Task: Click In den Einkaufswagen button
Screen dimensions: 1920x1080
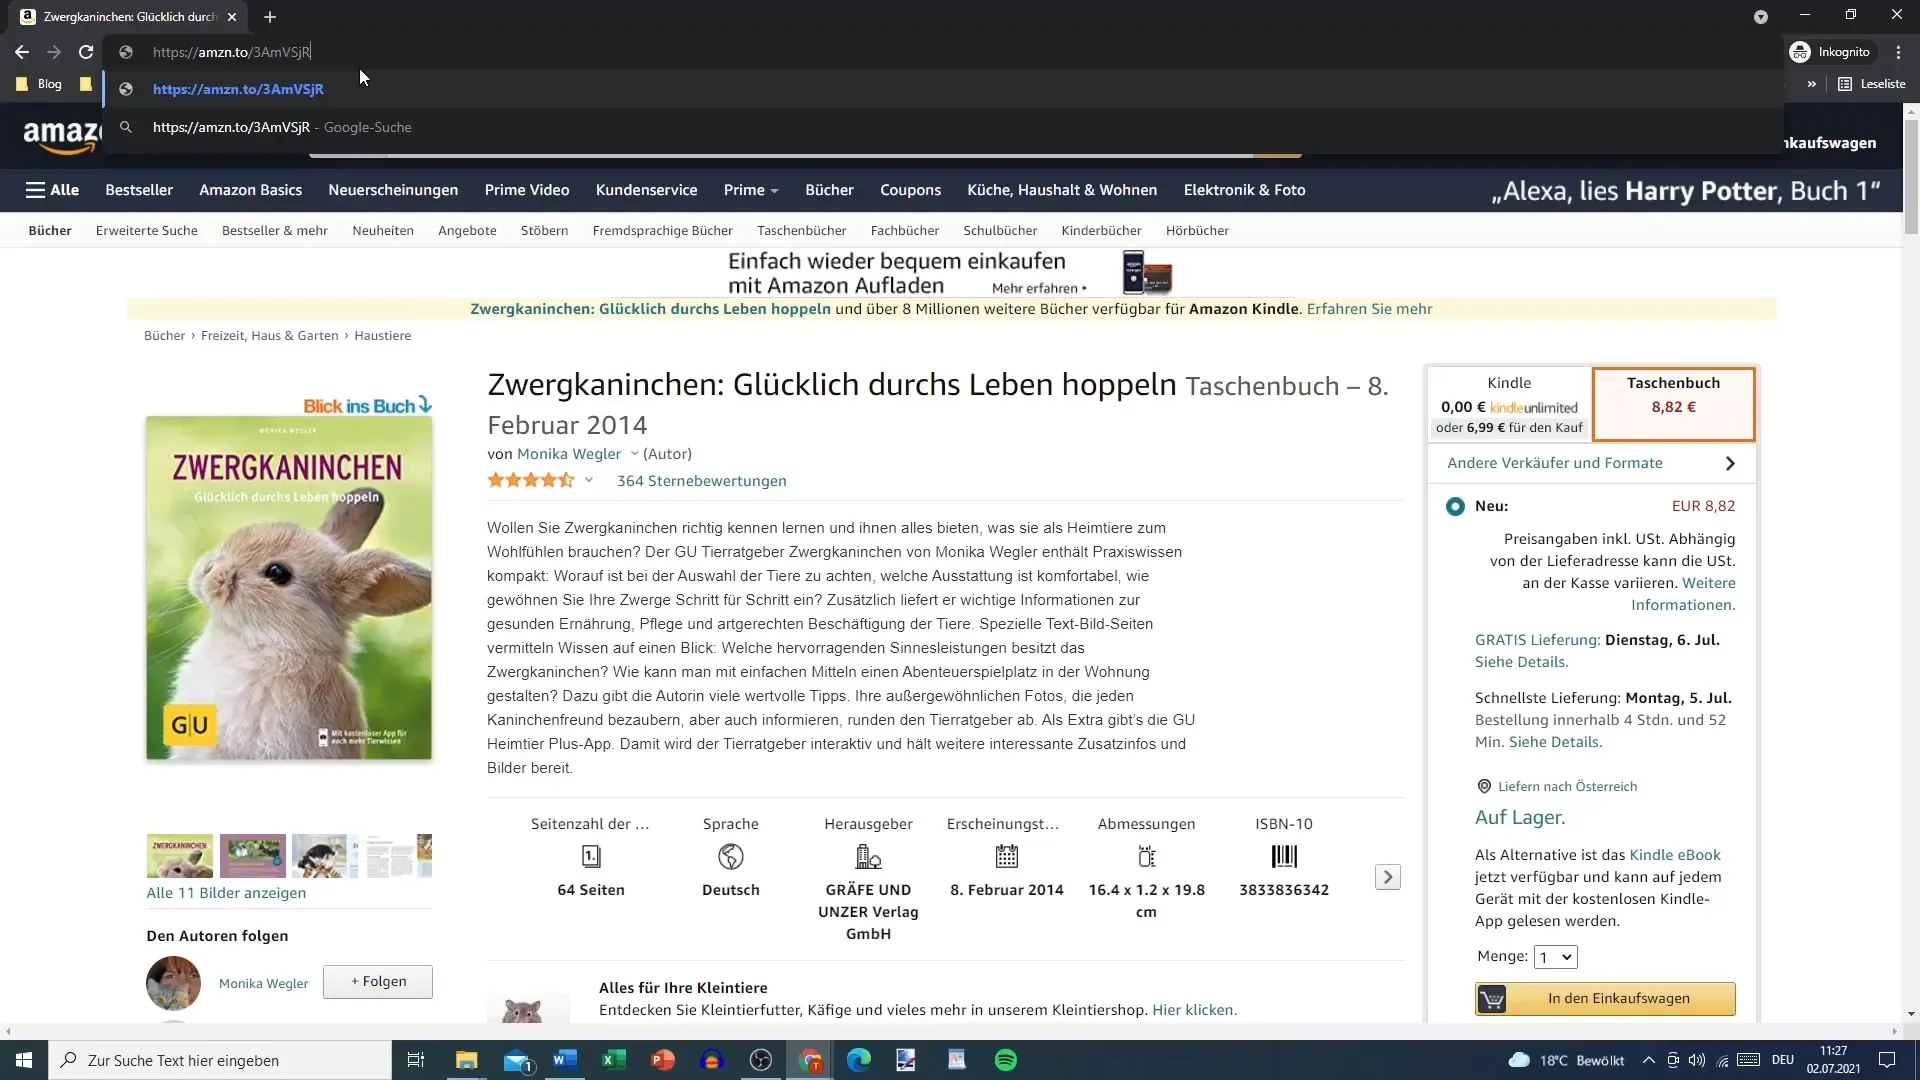Action: point(1605,999)
